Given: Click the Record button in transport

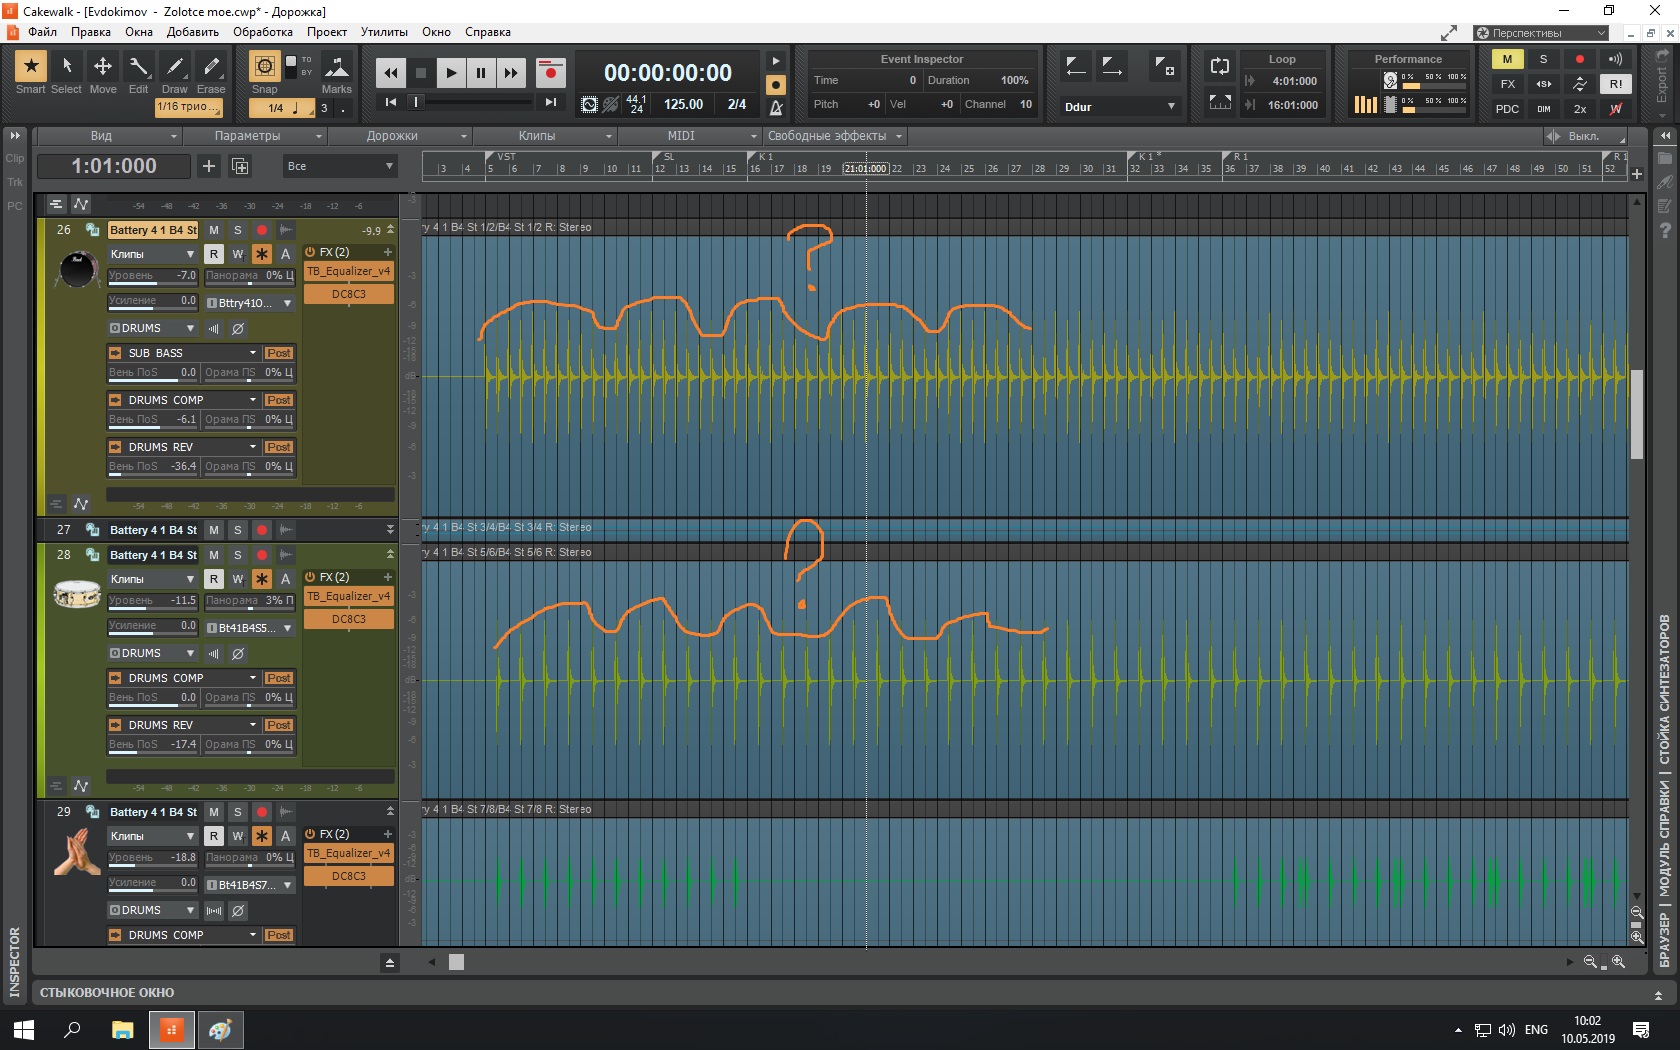Looking at the screenshot, I should tap(550, 72).
